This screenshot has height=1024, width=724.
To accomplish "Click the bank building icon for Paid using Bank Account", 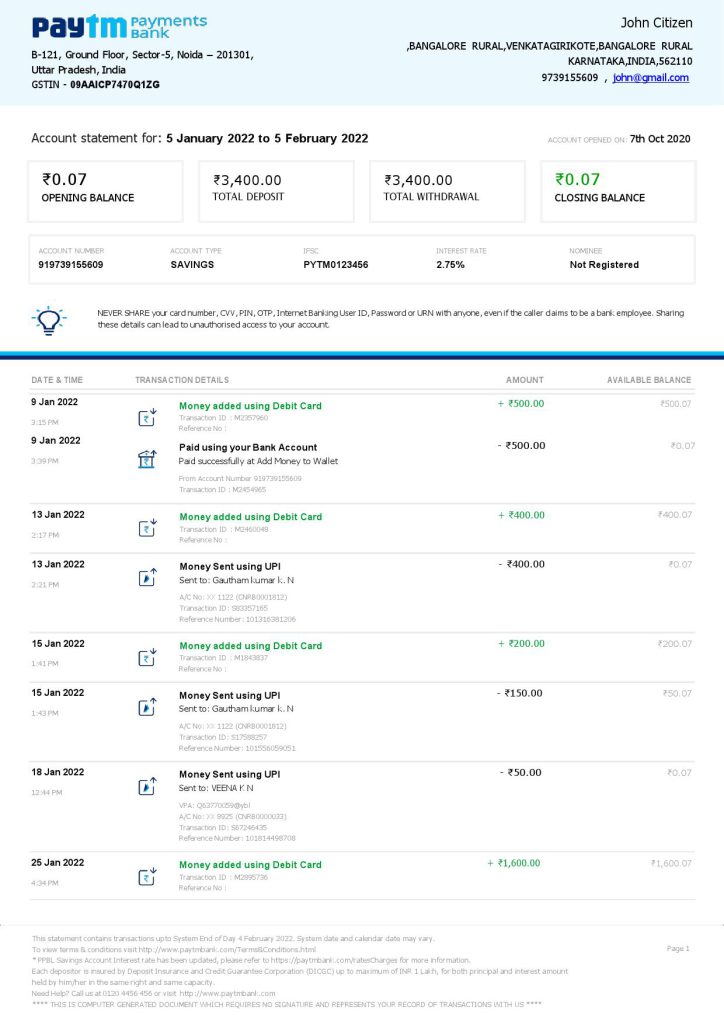I will coord(147,459).
